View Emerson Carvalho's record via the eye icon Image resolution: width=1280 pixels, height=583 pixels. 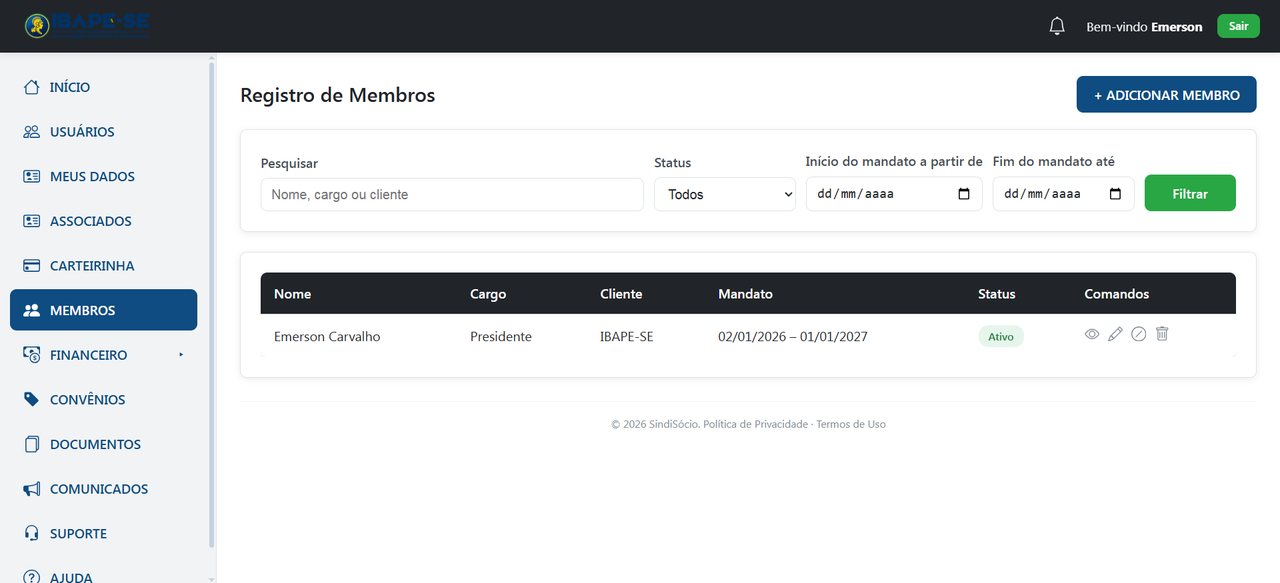tap(1092, 334)
